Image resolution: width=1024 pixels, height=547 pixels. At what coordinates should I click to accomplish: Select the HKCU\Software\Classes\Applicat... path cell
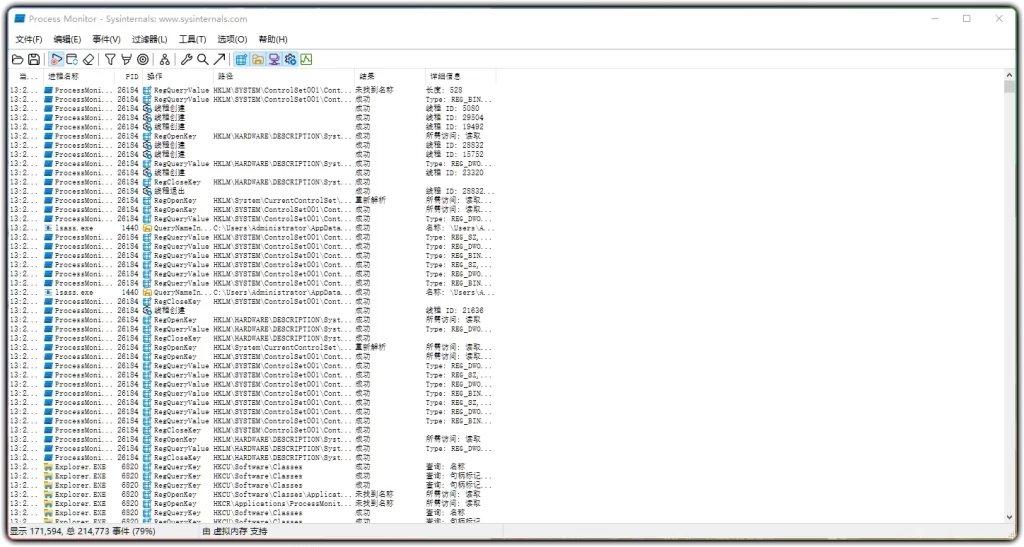tap(282, 494)
